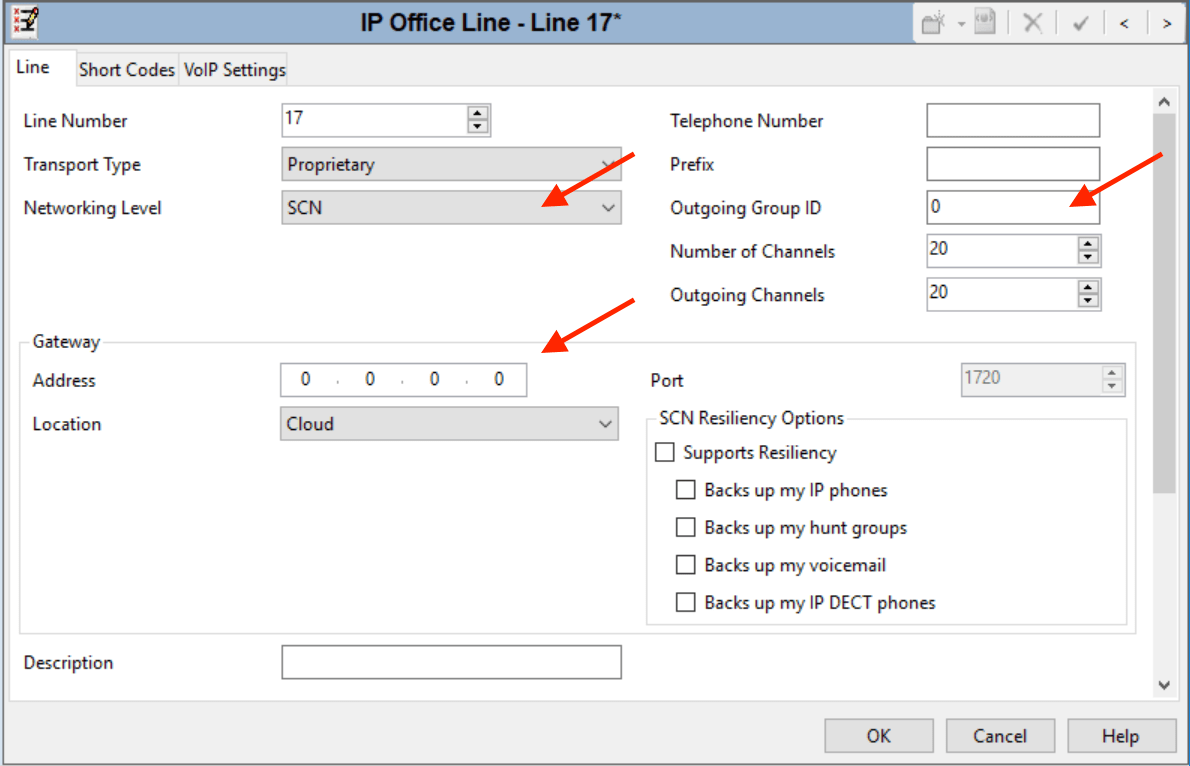Enable Supports Resiliency checkbox
1190x766 pixels.
tap(665, 452)
